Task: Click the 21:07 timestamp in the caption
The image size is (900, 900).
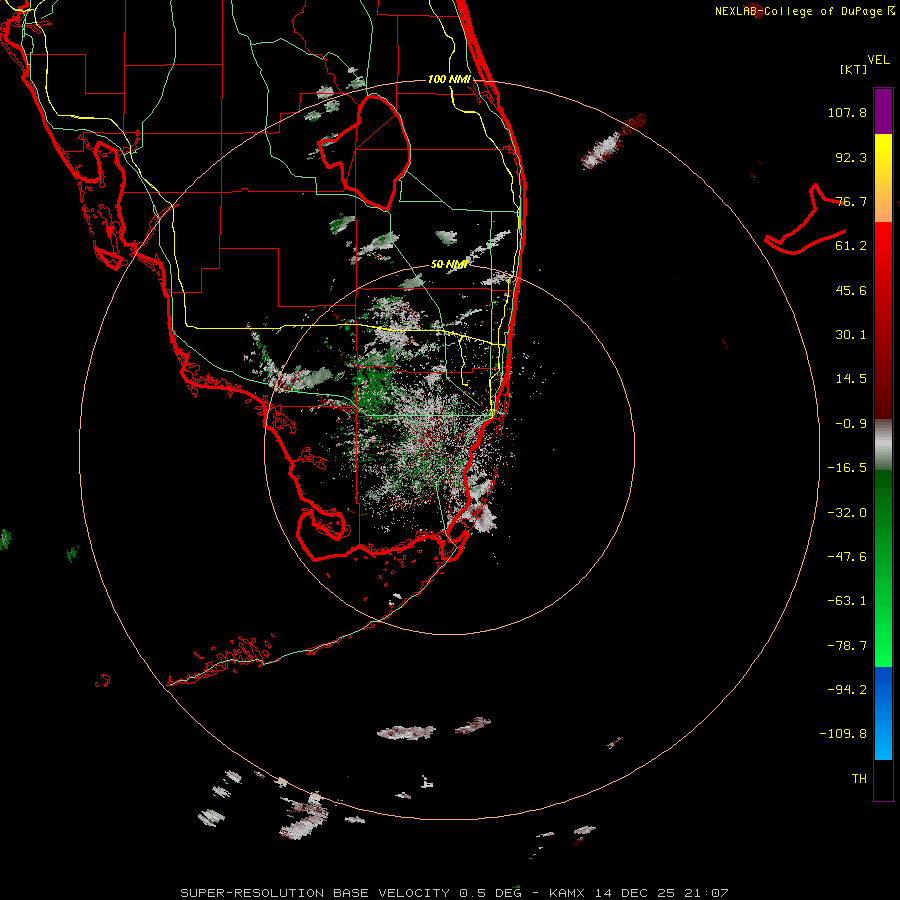Action: (706, 893)
